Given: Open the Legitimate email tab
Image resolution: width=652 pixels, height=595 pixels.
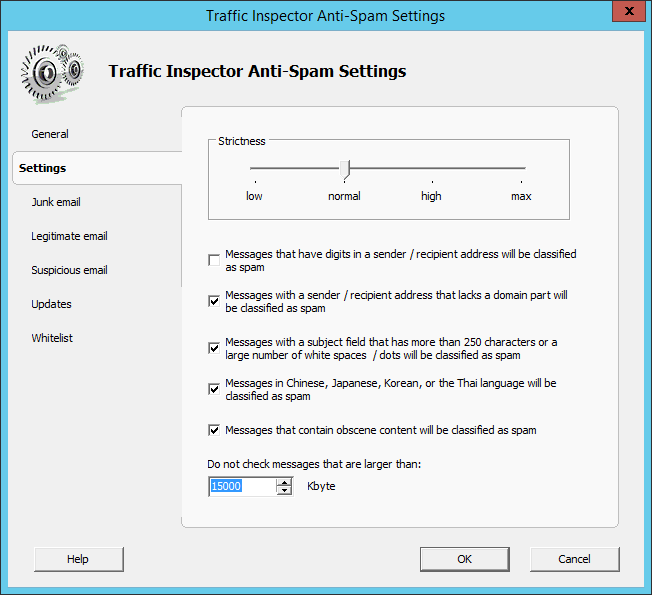Looking at the screenshot, I should 69,236.
